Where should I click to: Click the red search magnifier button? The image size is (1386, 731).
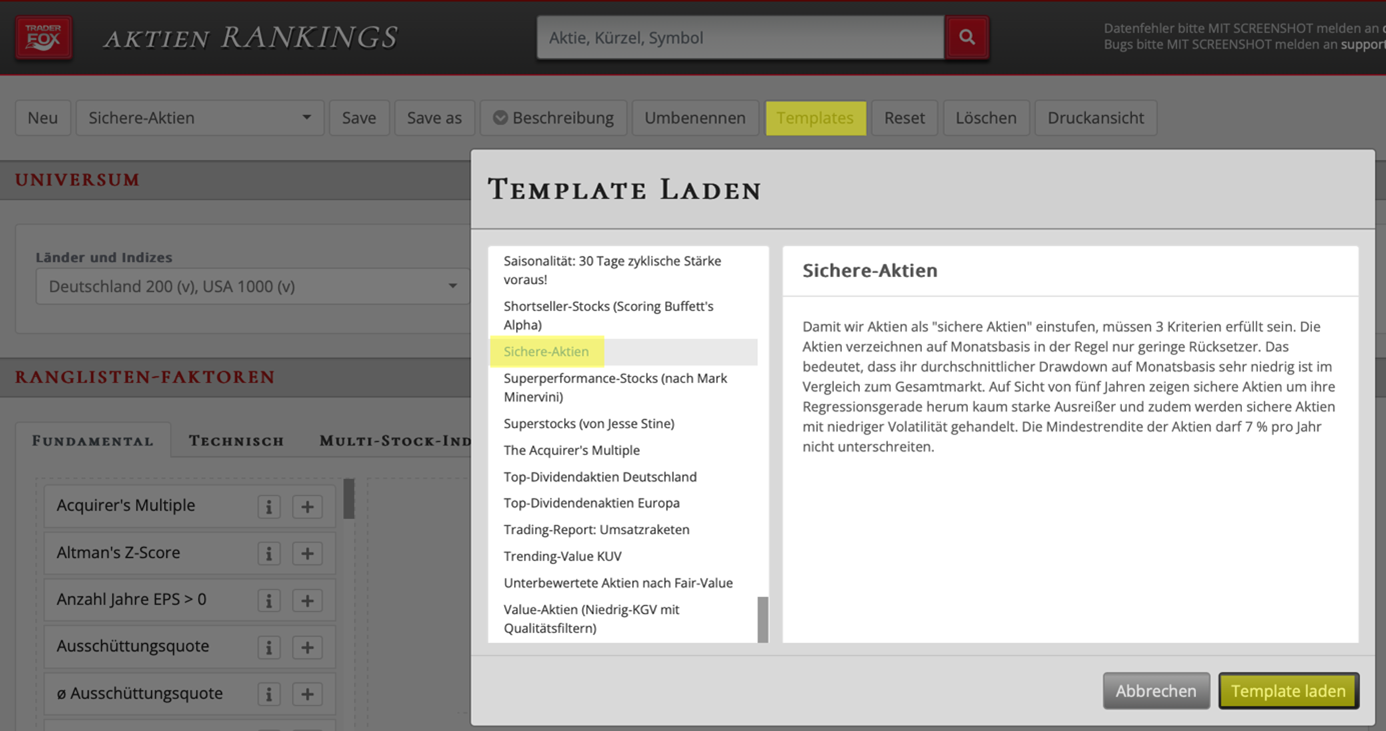pos(966,37)
